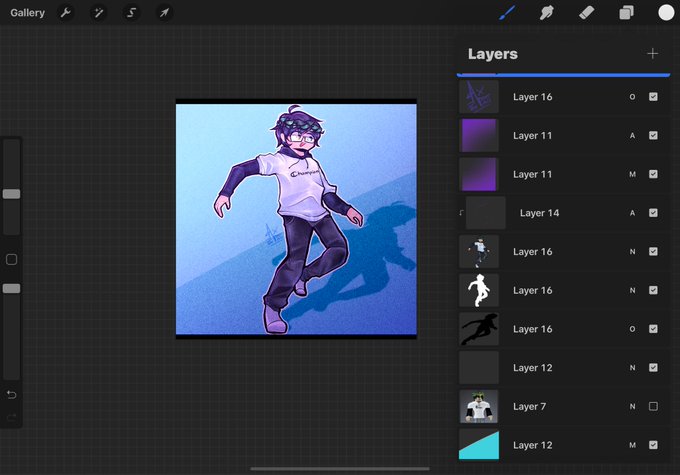Select the Smudge finger tool
The height and width of the screenshot is (475, 680).
(546, 13)
